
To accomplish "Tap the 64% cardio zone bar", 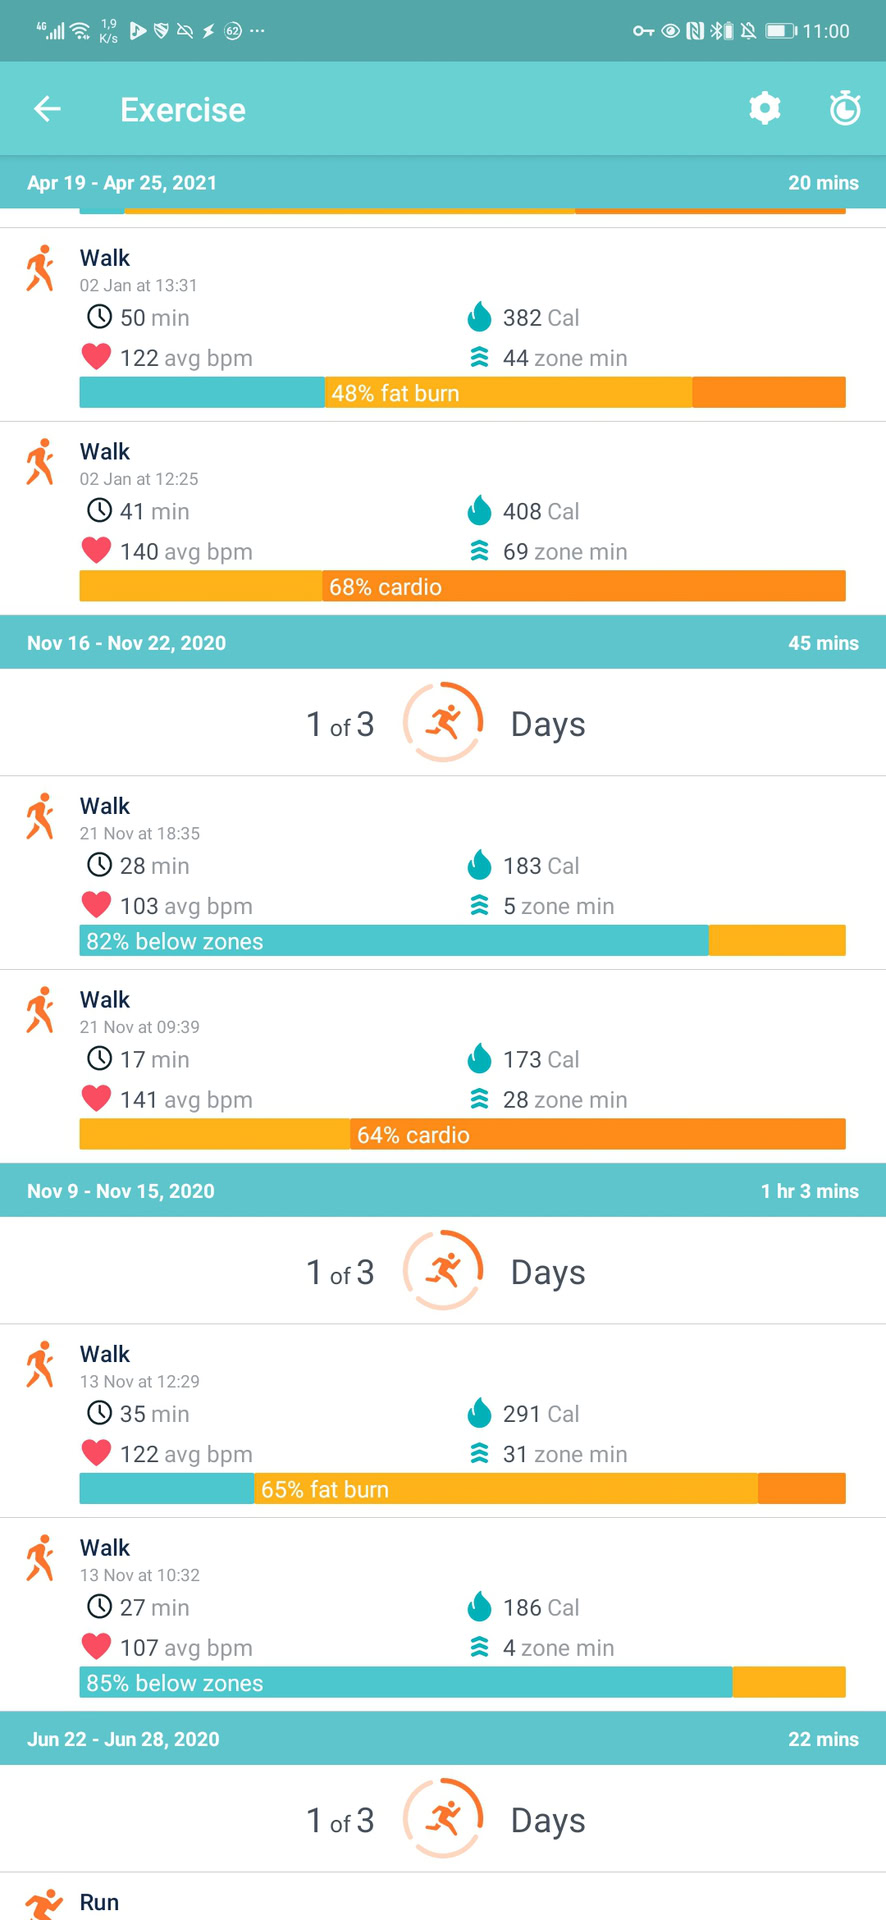I will 462,1135.
